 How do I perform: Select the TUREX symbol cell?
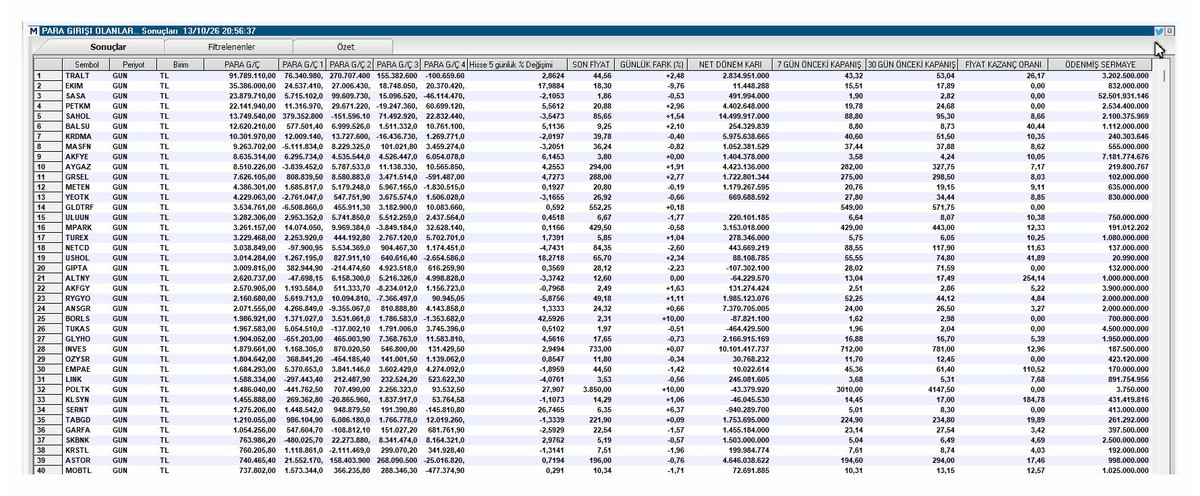tap(86, 238)
